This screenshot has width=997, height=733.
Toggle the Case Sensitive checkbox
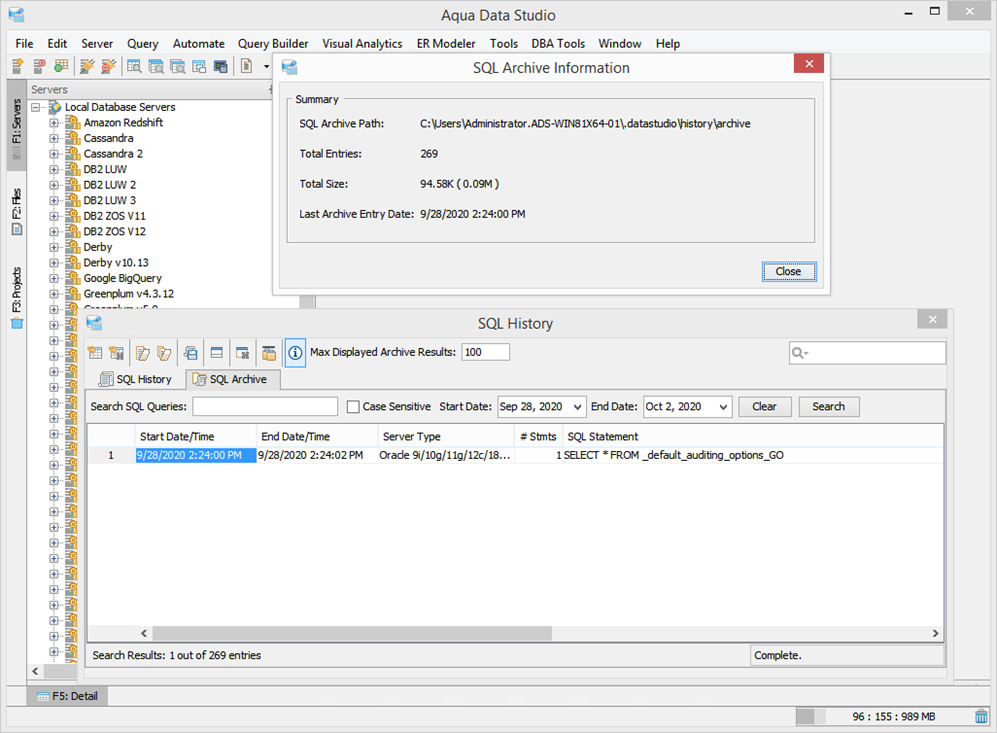click(353, 407)
